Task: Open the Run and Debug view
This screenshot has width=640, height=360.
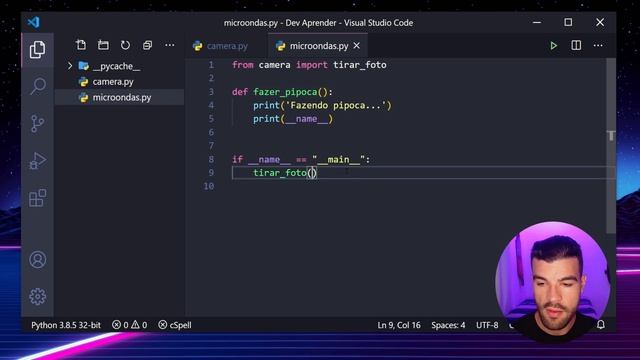Action: pos(37,161)
